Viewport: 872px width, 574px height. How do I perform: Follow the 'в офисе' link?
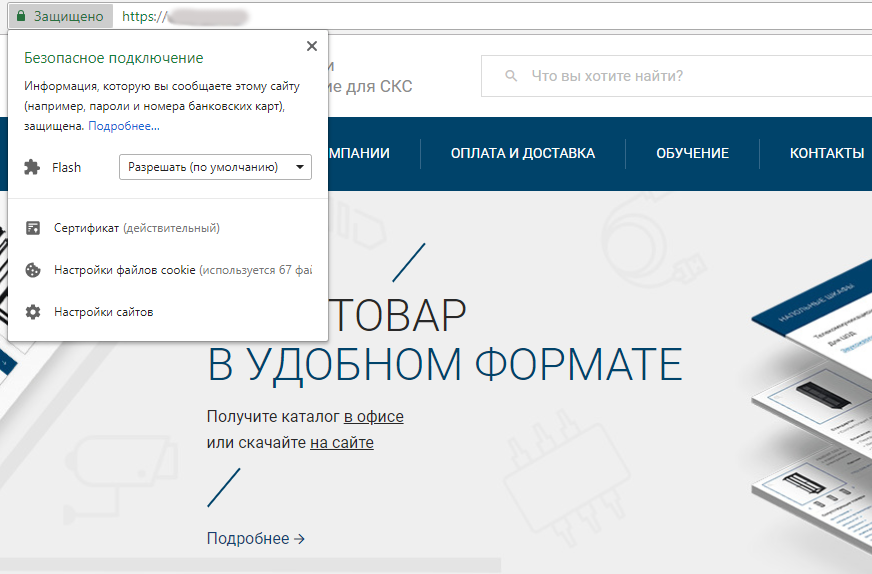point(374,416)
